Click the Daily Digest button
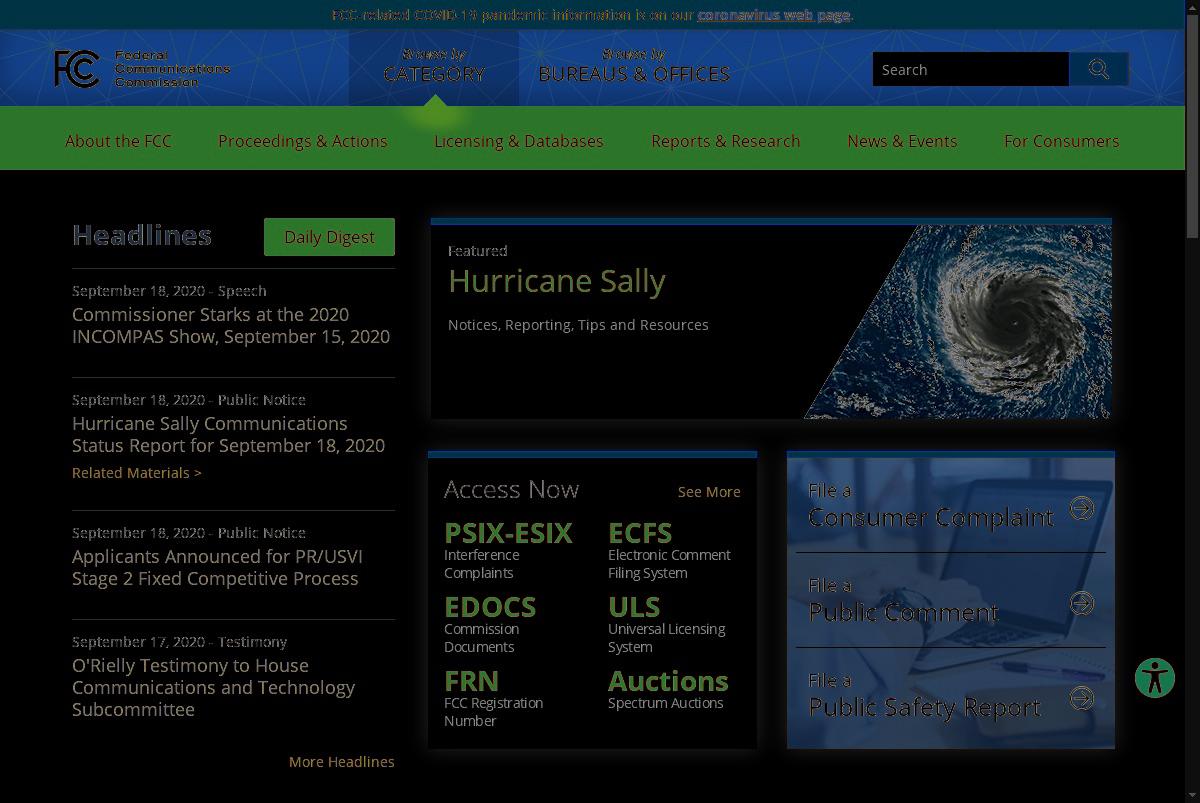This screenshot has height=803, width=1200. [329, 237]
